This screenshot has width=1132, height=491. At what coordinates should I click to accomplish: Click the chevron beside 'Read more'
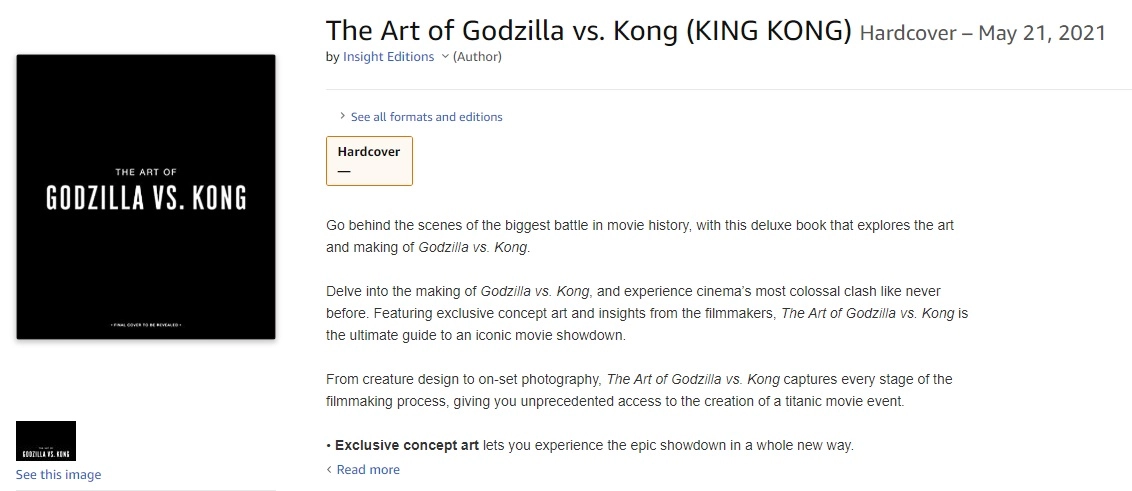tap(330, 469)
